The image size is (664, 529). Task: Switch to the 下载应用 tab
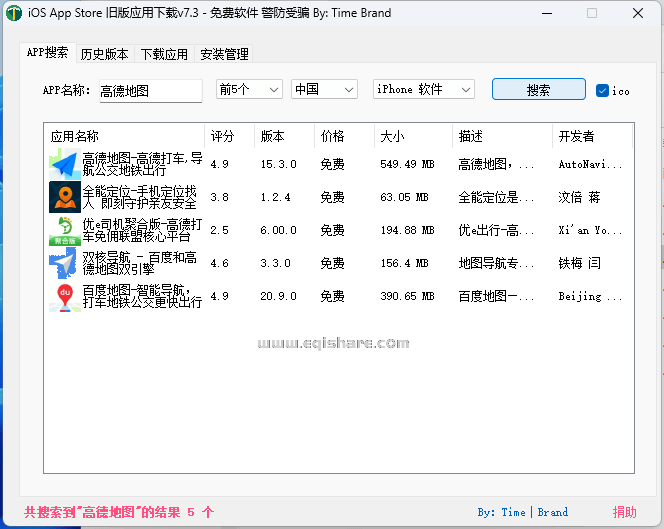click(x=164, y=54)
